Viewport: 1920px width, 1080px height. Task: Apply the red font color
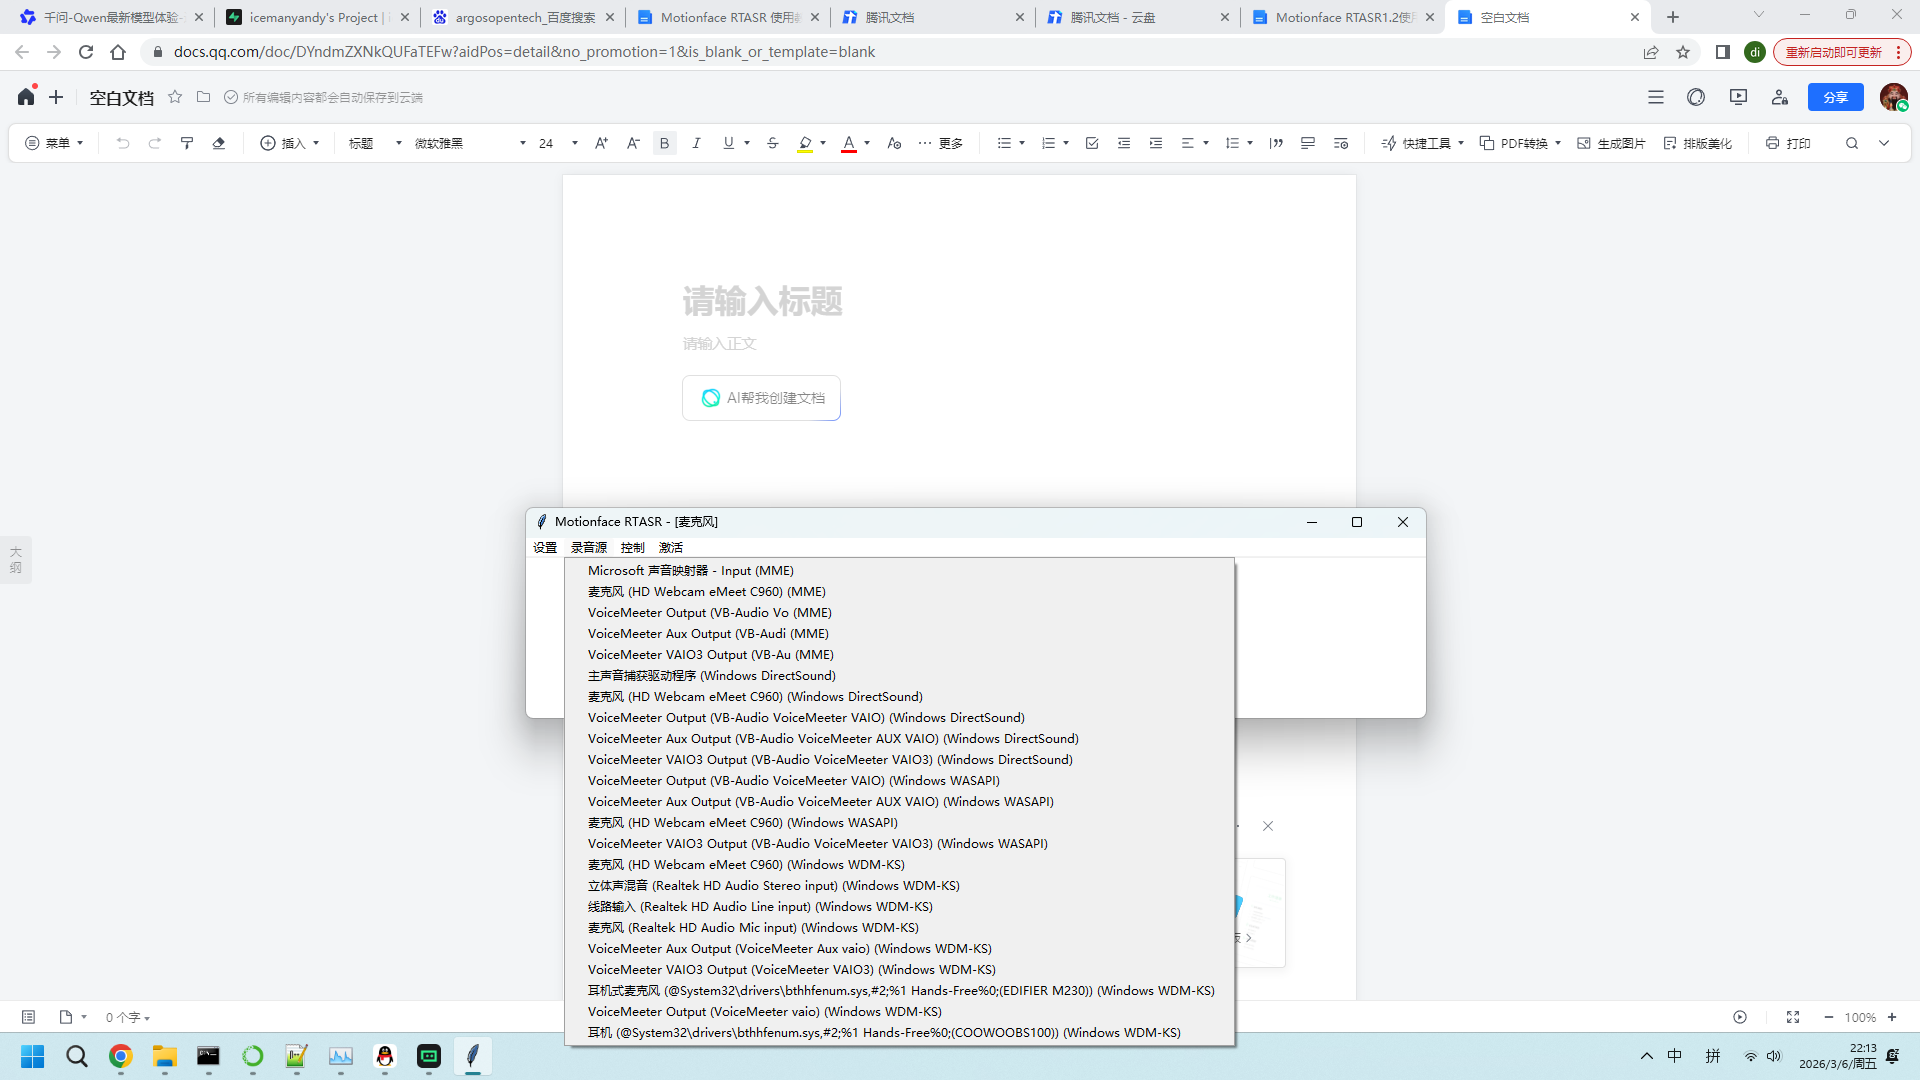coord(849,143)
